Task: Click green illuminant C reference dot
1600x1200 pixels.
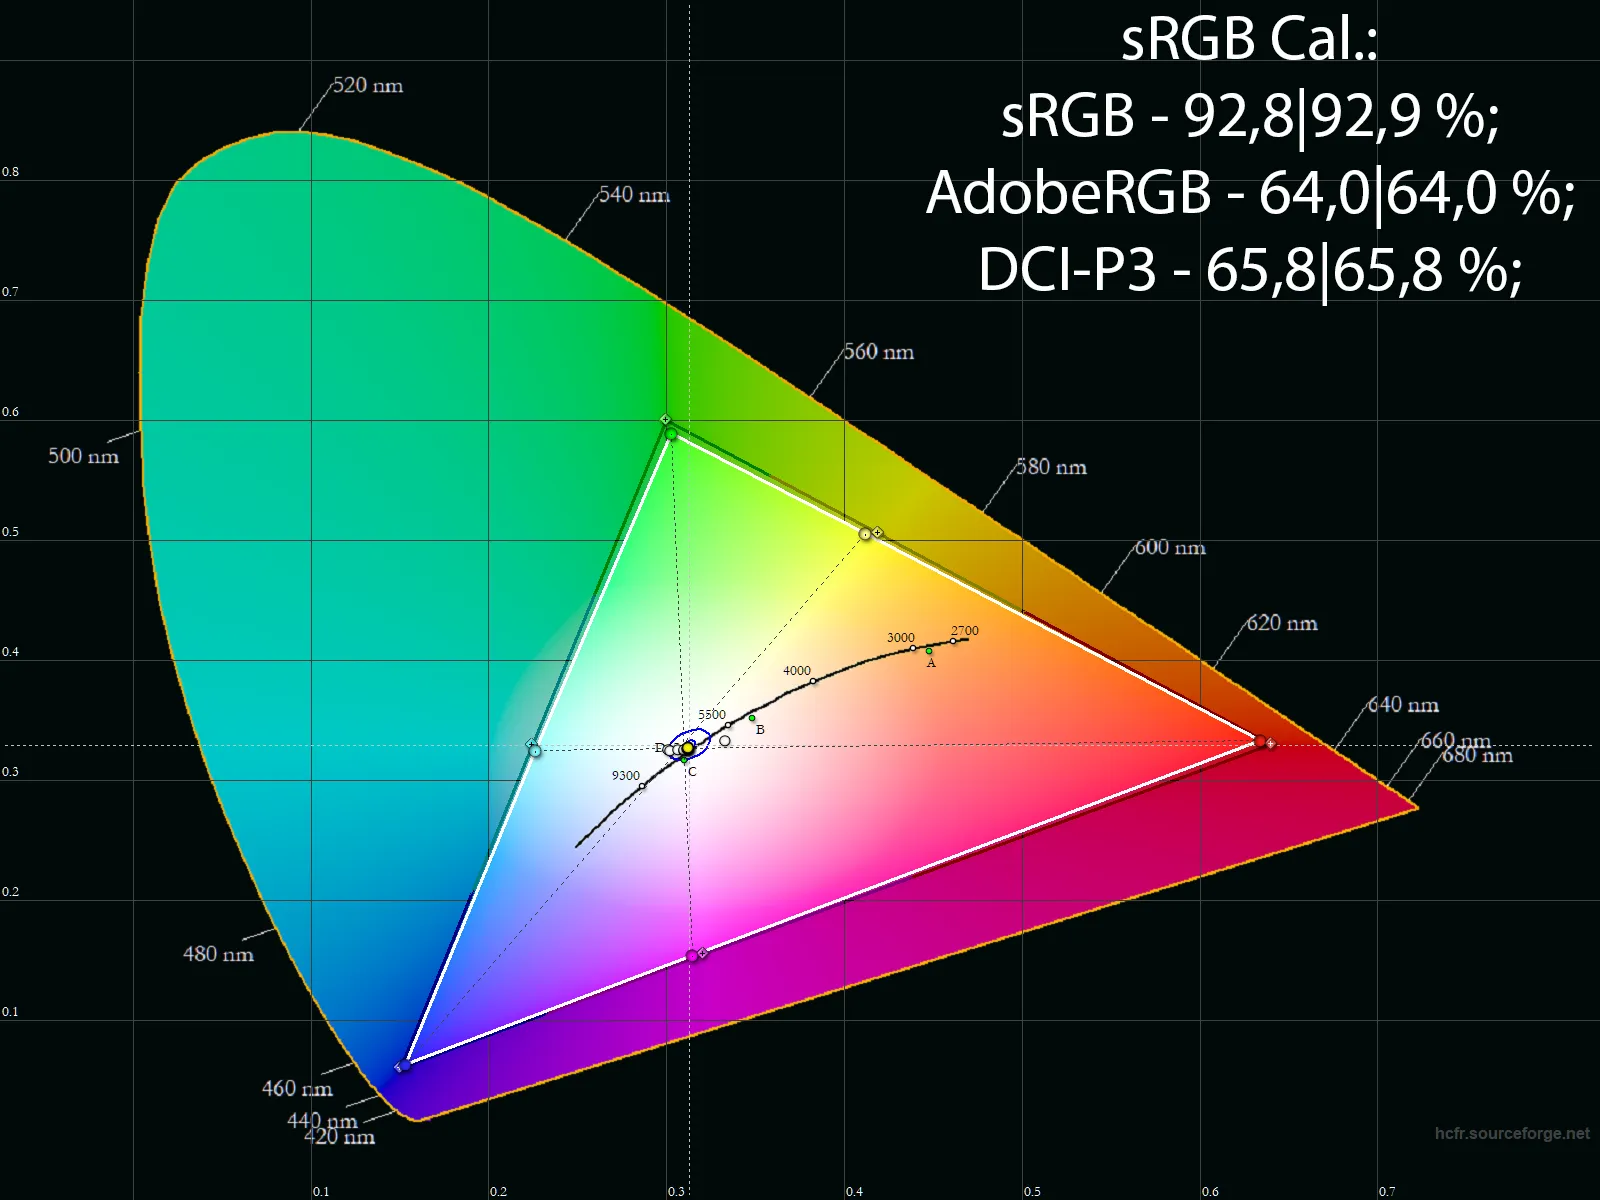Action: pyautogui.click(x=684, y=761)
